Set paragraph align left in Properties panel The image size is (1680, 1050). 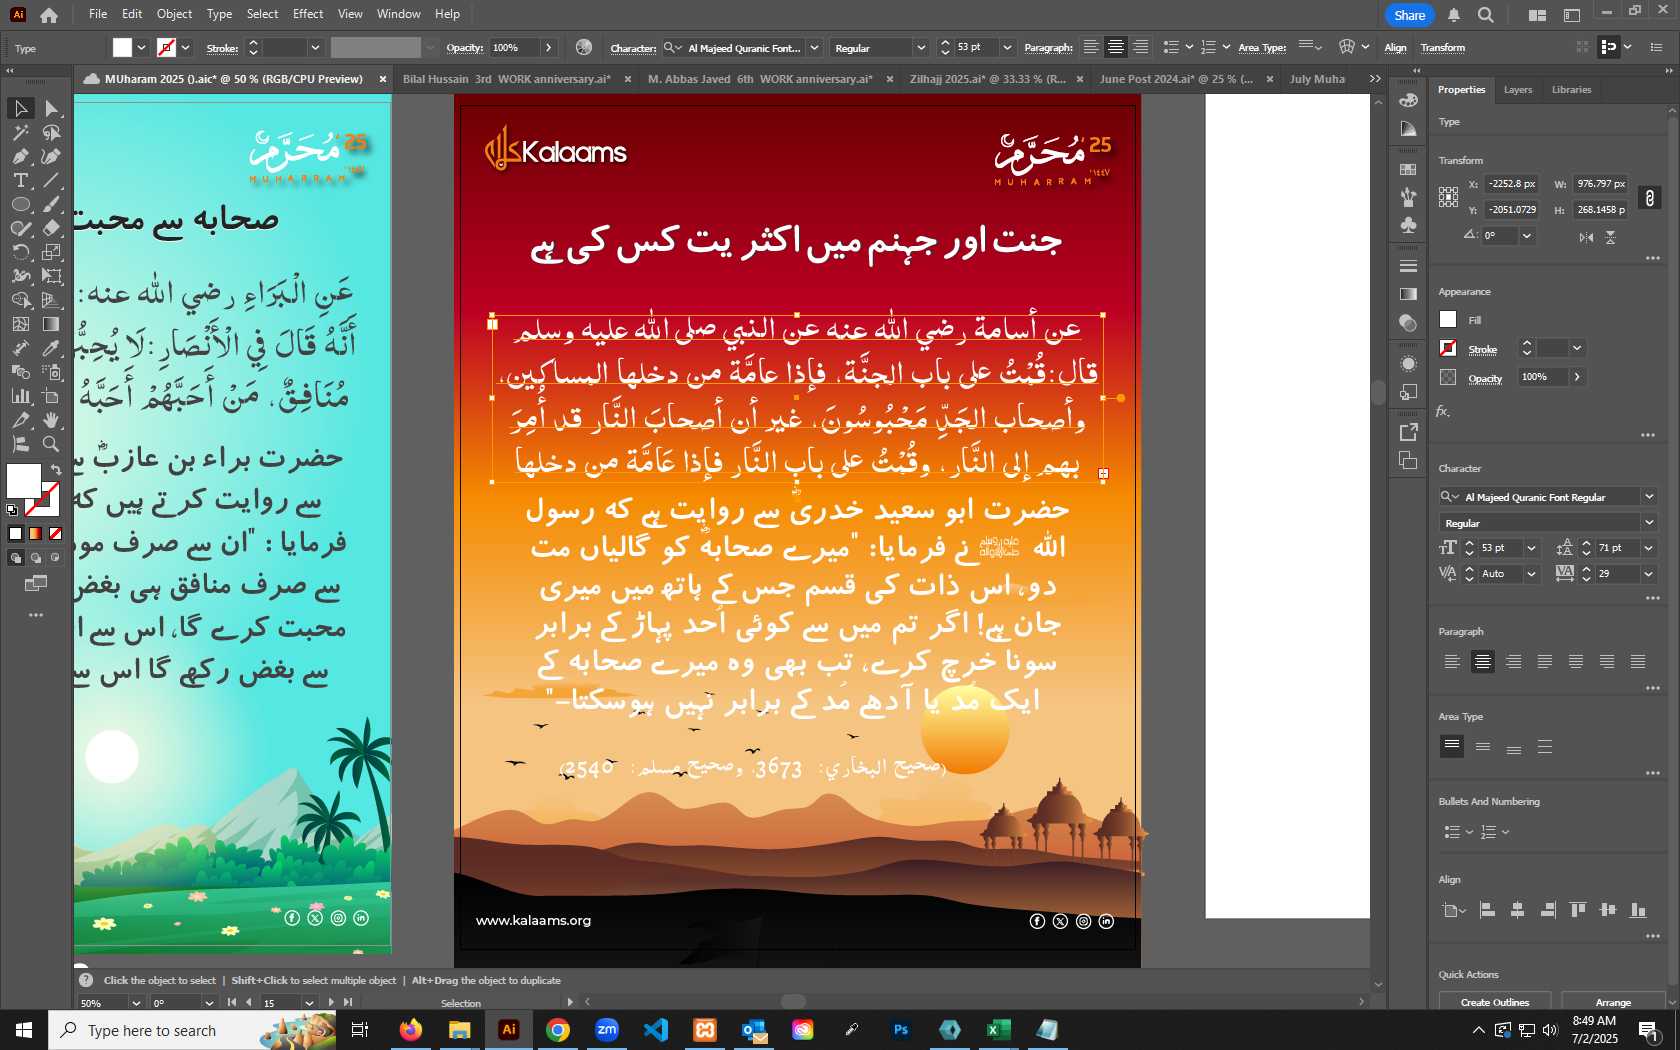1452,661
